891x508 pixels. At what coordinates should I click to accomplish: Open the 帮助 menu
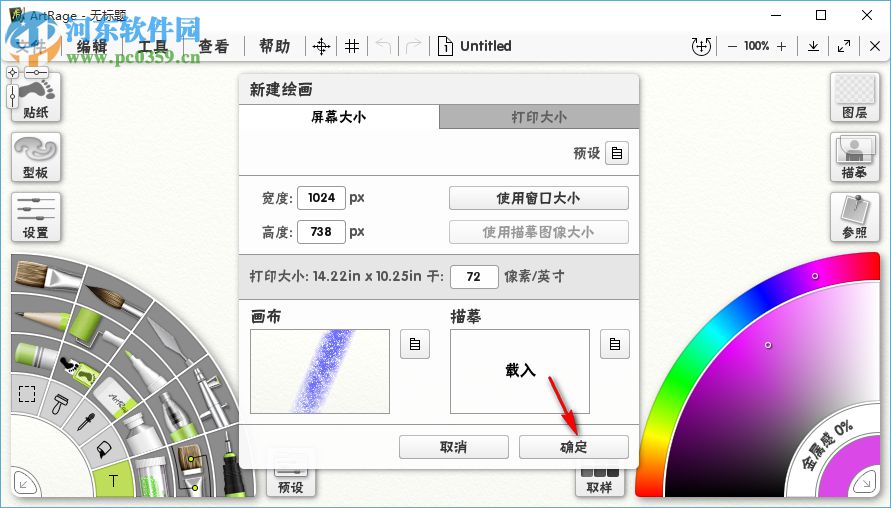[x=274, y=47]
